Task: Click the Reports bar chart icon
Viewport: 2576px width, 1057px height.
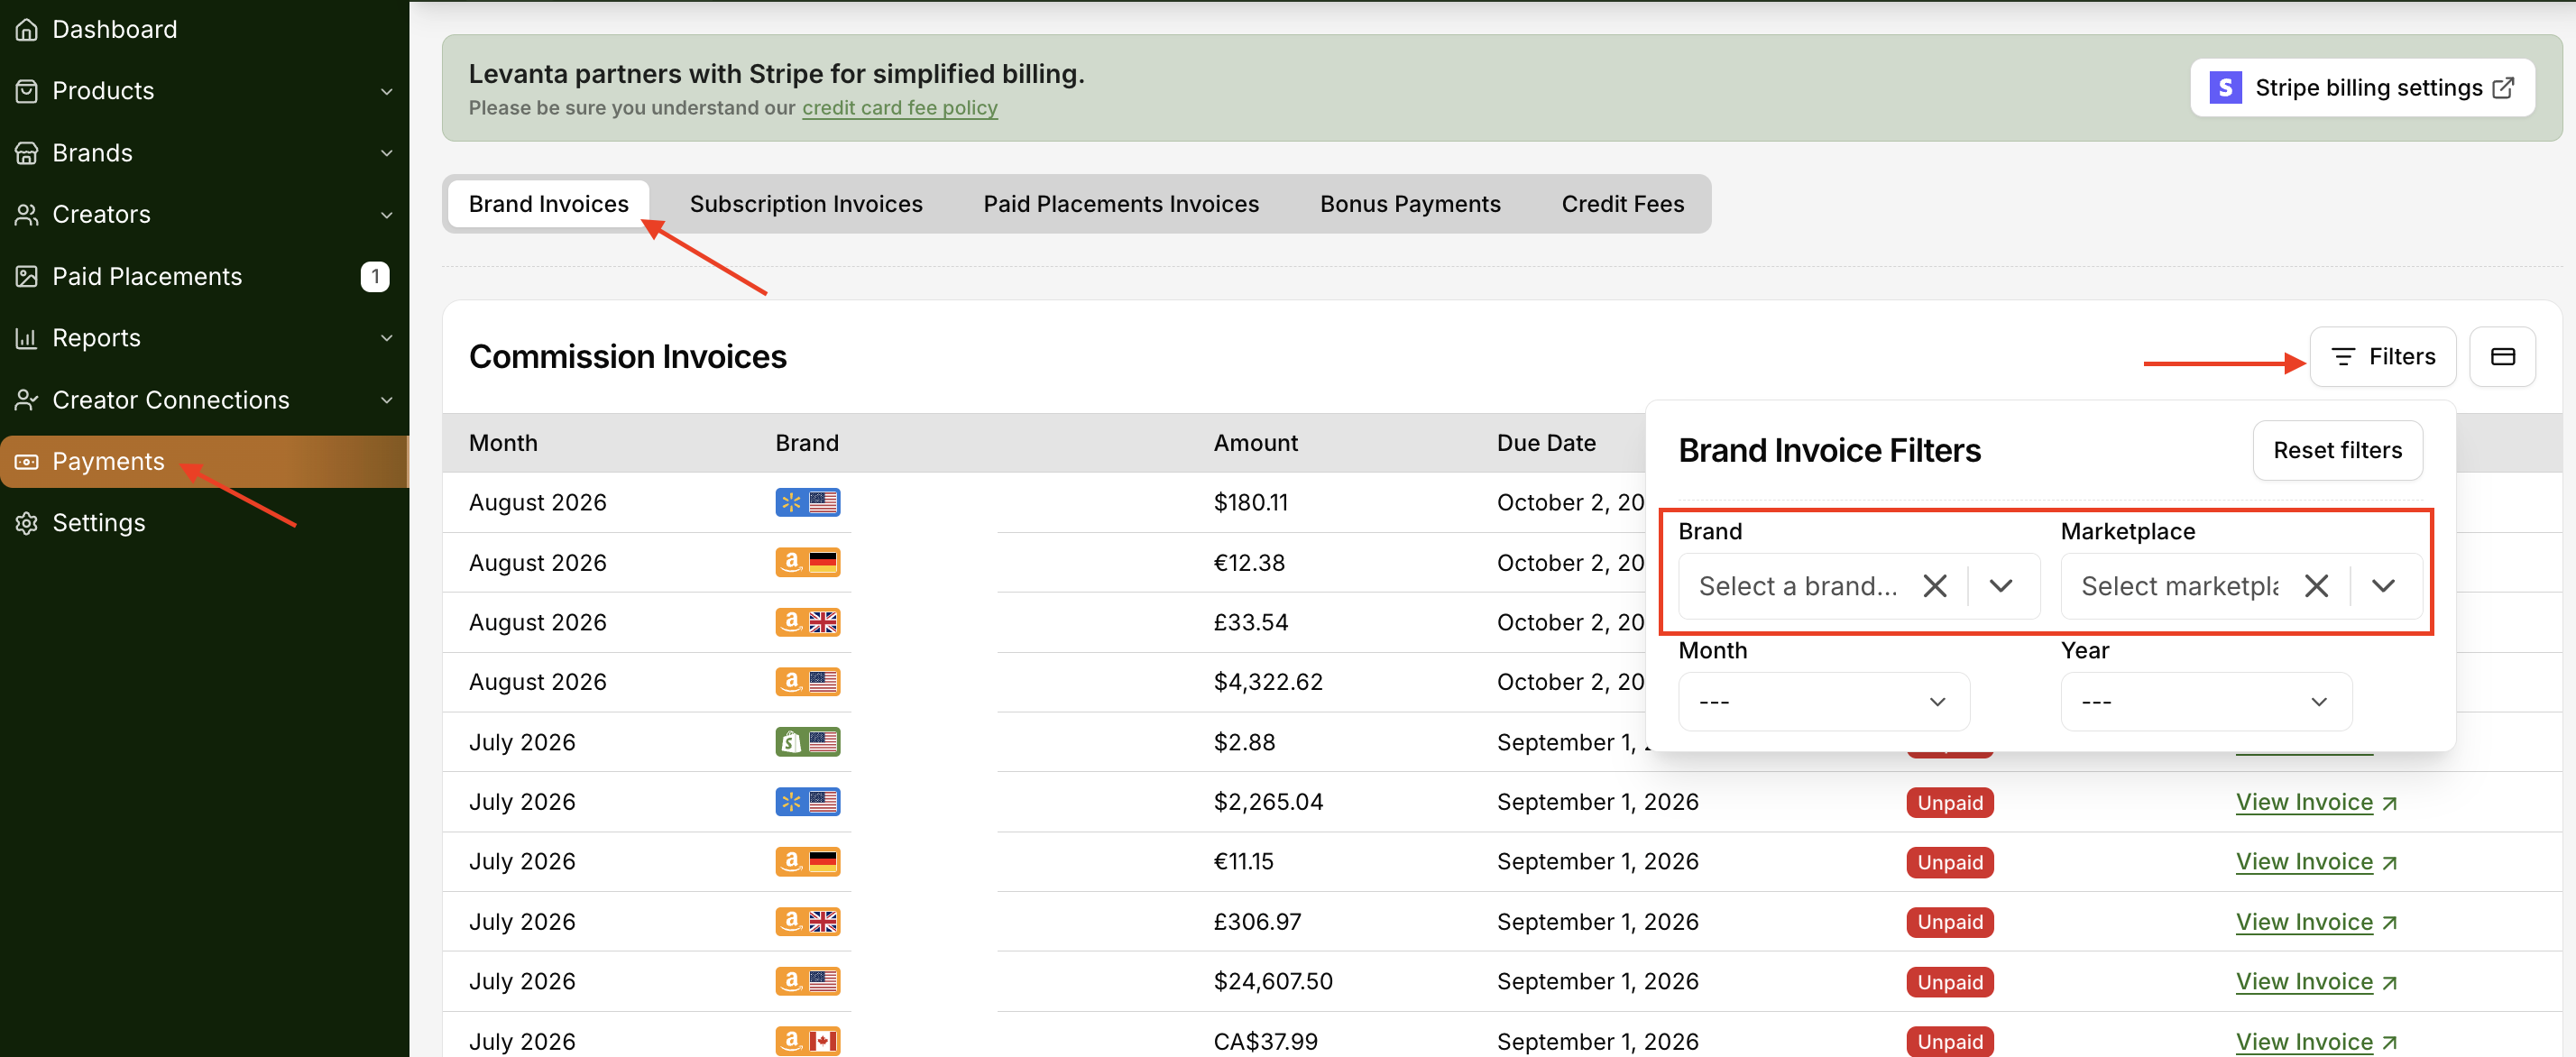Action: point(27,338)
